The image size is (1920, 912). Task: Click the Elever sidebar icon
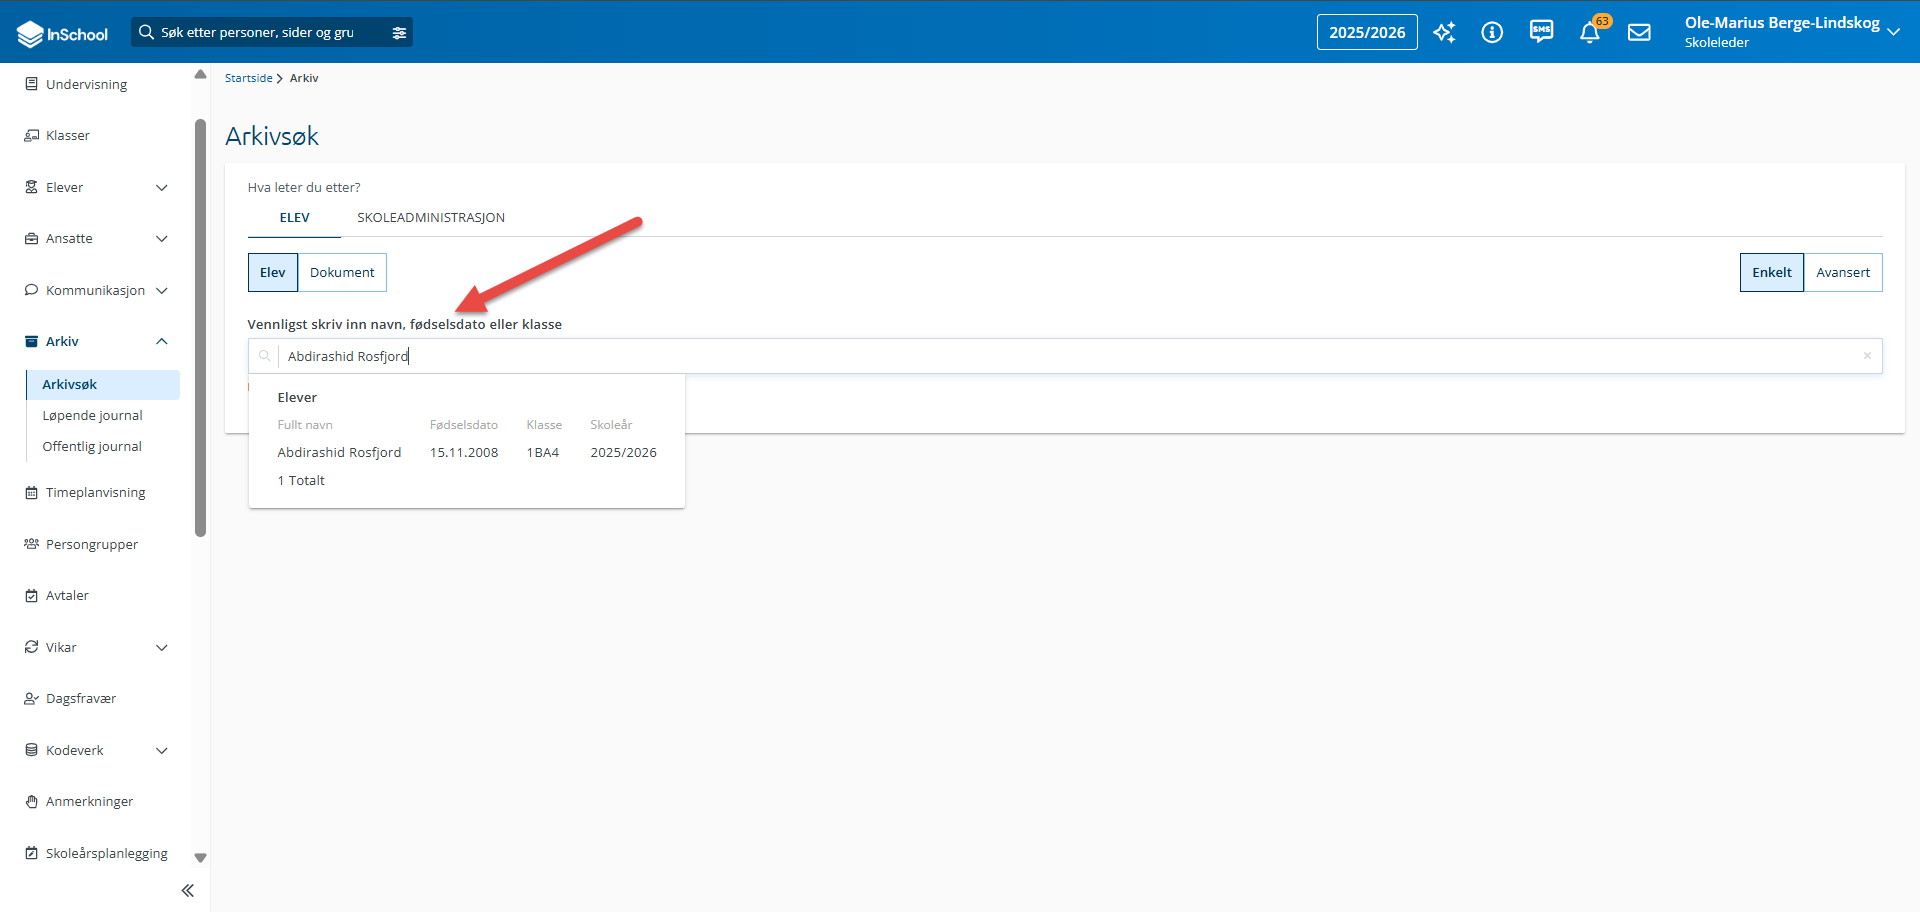32,187
